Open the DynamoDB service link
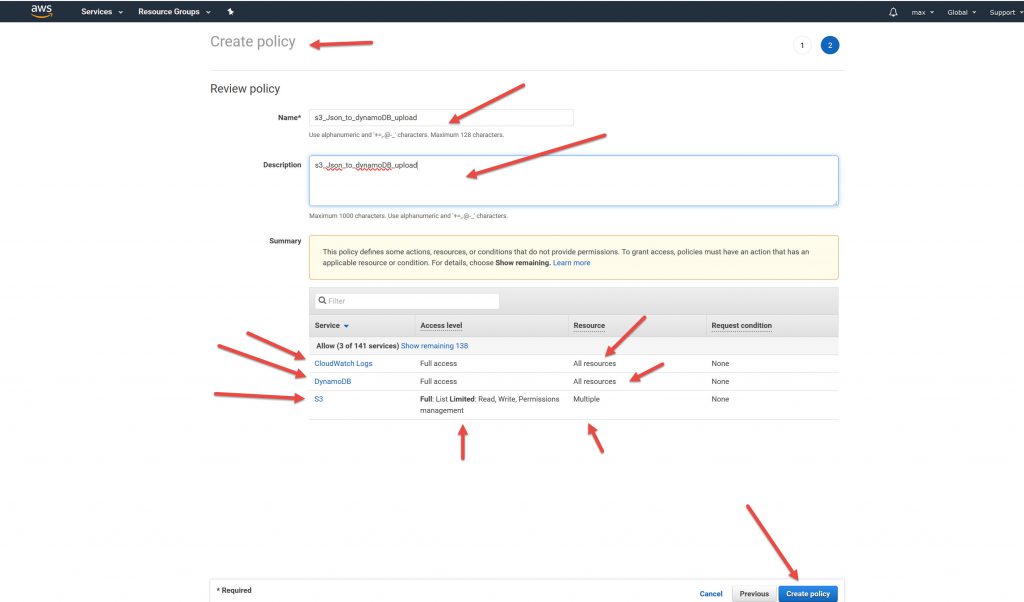The height and width of the screenshot is (602, 1024). (332, 382)
